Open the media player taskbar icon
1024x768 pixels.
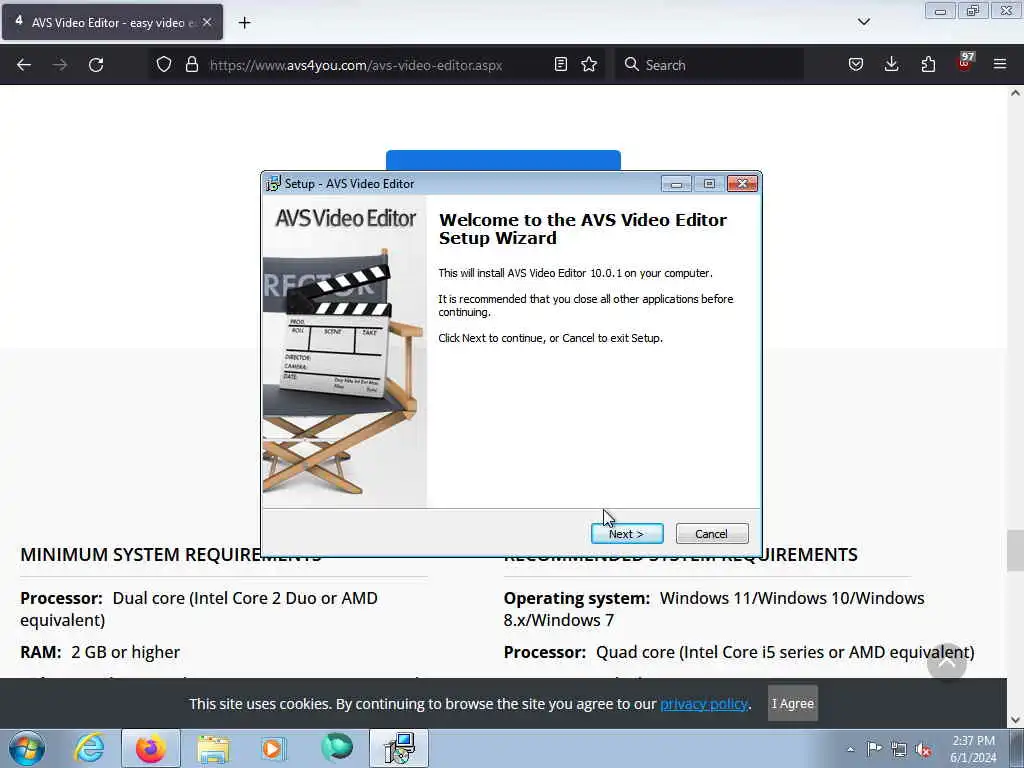click(x=273, y=748)
